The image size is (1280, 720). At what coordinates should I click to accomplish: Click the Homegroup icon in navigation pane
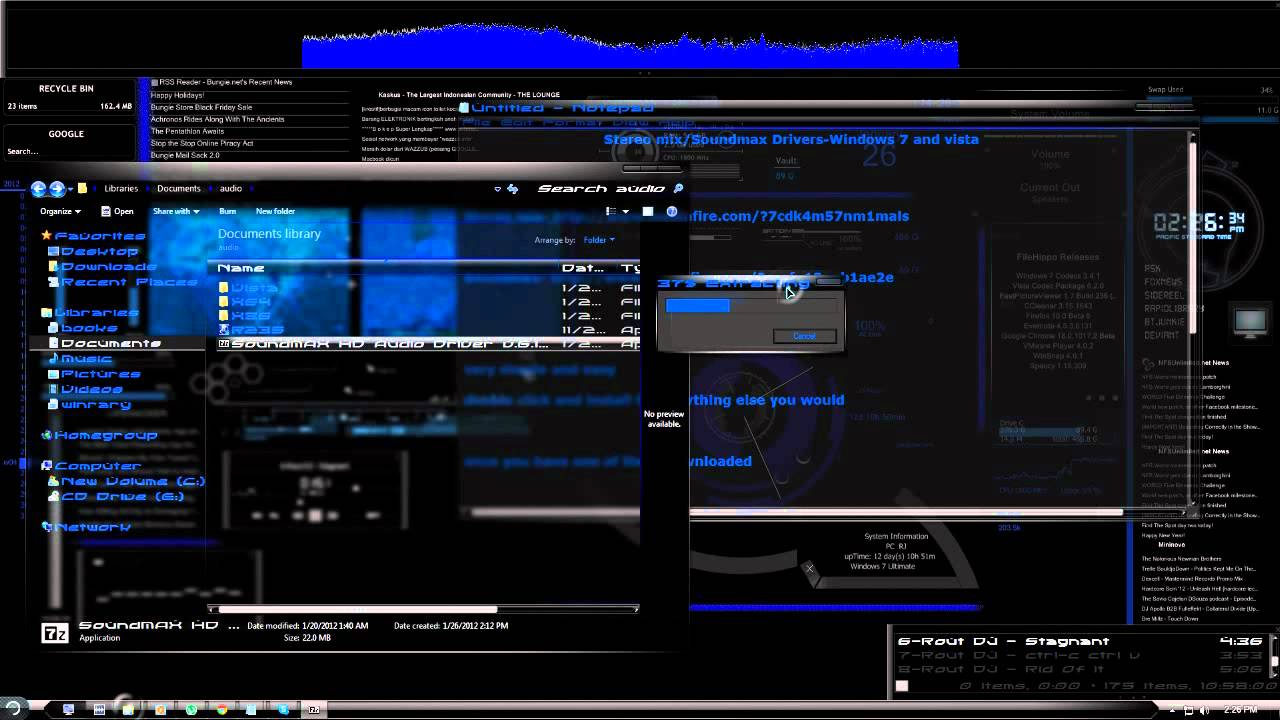pos(46,435)
